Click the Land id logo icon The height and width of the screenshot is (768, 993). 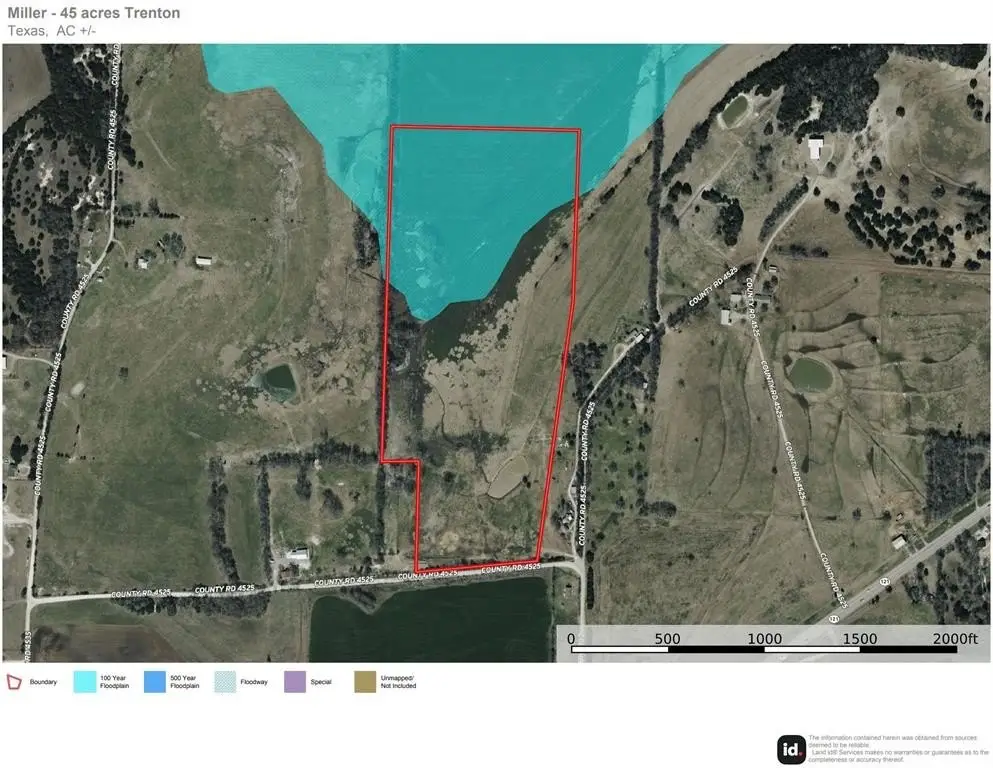791,749
